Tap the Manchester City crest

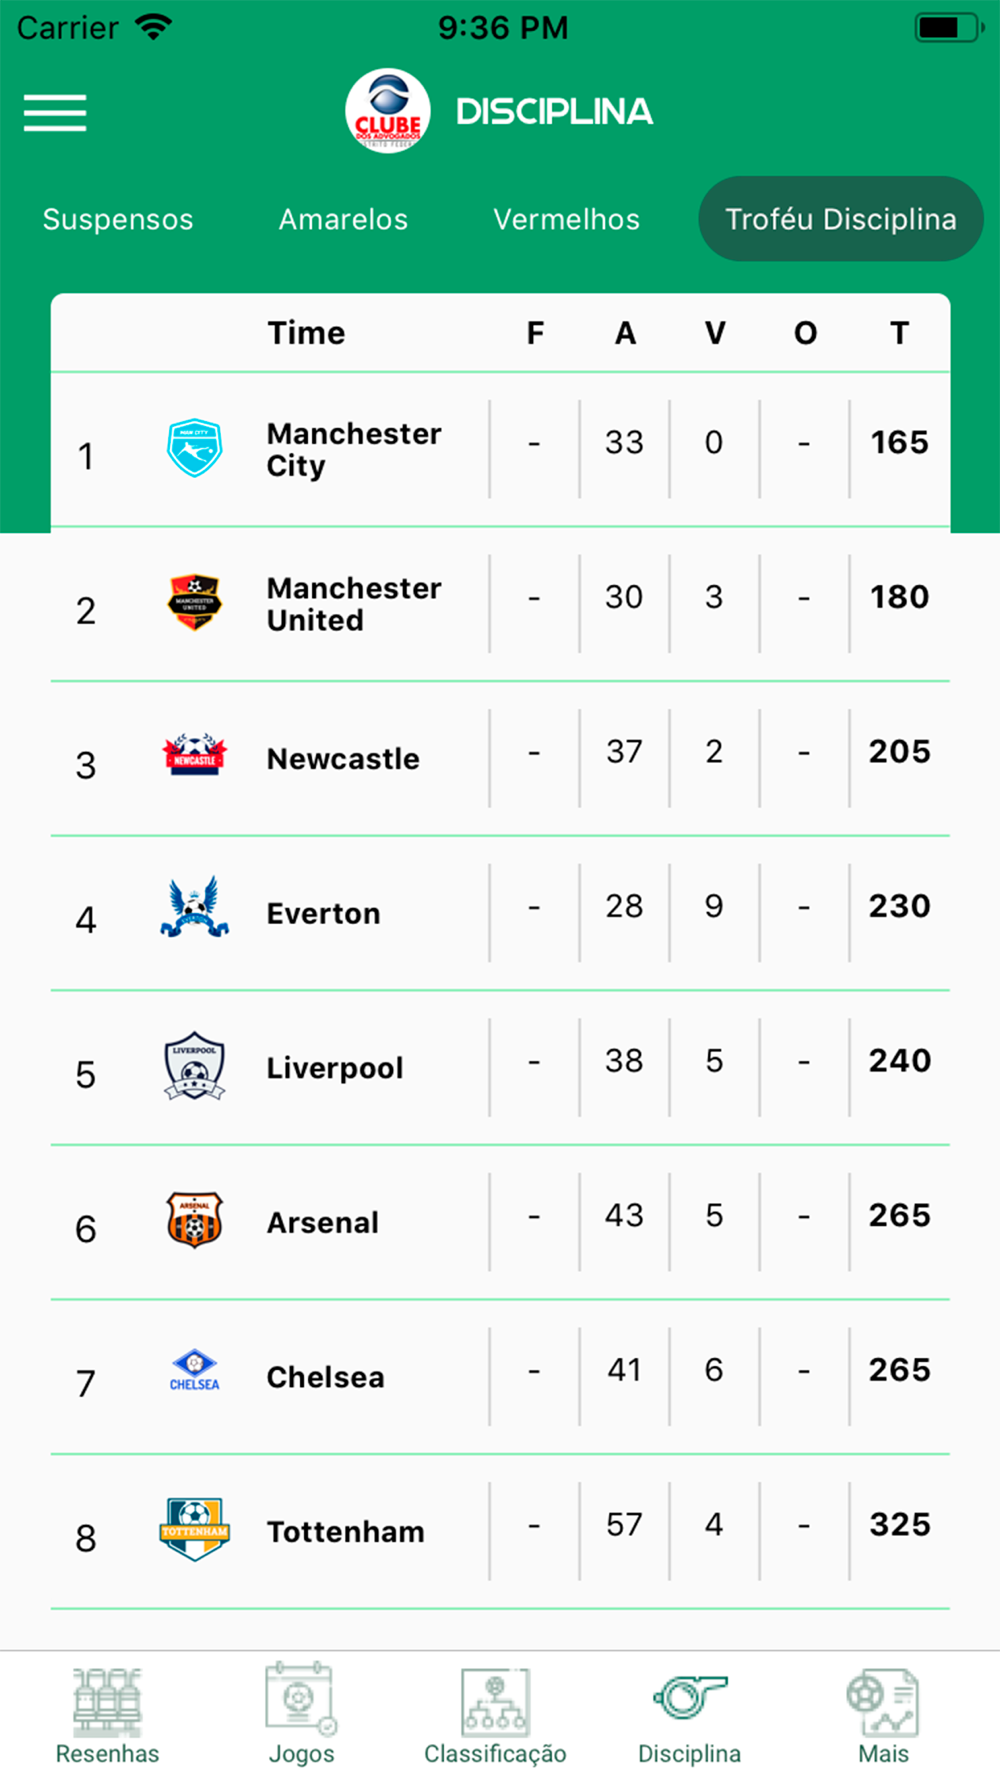pyautogui.click(x=194, y=448)
